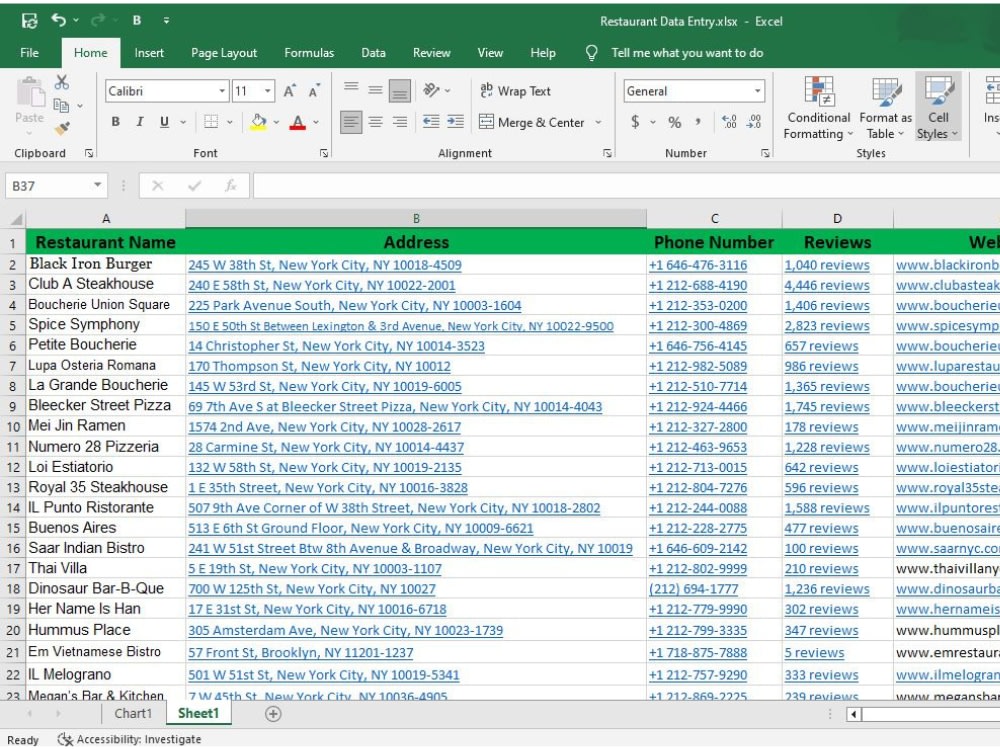
Task: Click the Increase Decimal icon
Action: pyautogui.click(x=729, y=122)
